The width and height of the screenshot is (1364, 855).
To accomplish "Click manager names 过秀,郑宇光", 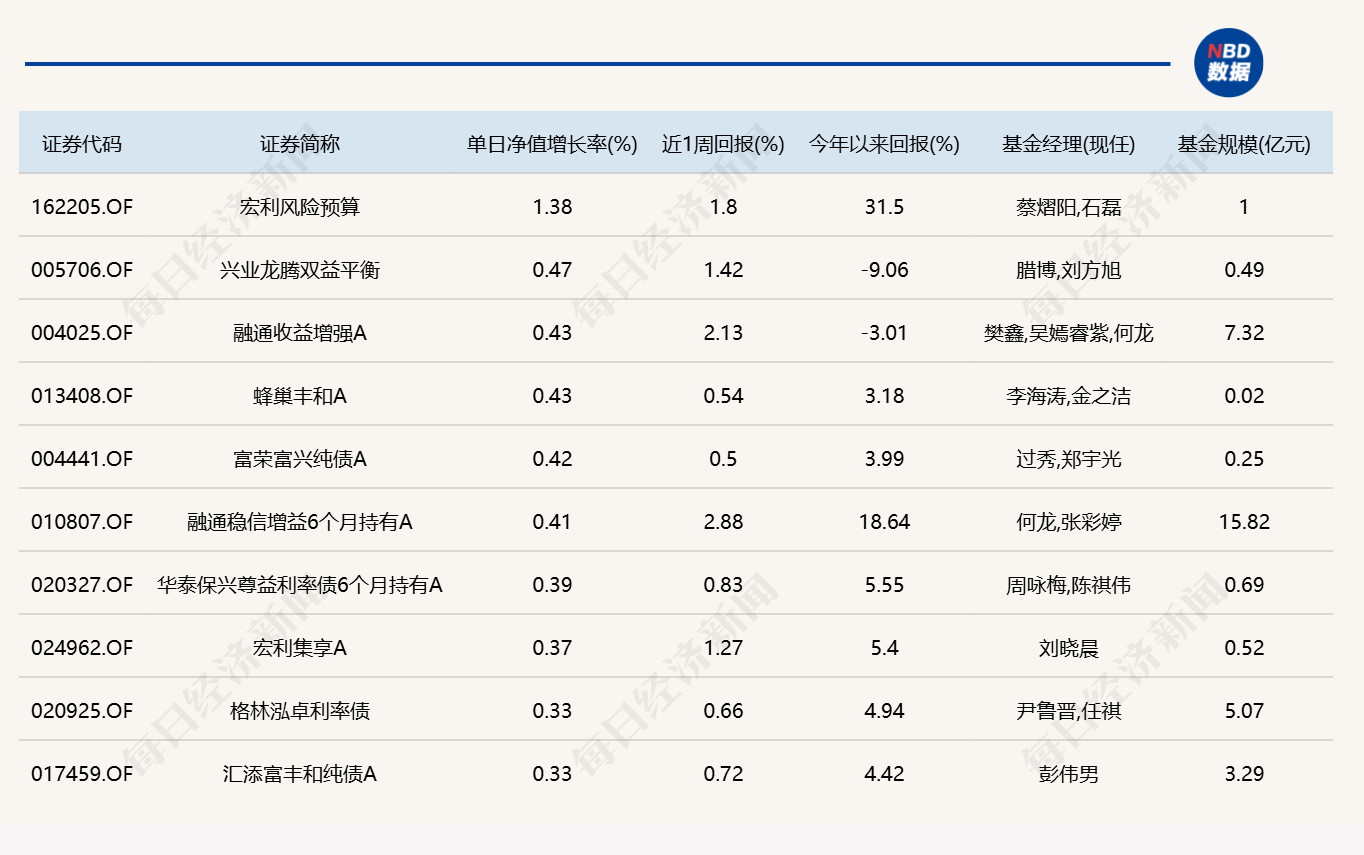I will [1068, 459].
